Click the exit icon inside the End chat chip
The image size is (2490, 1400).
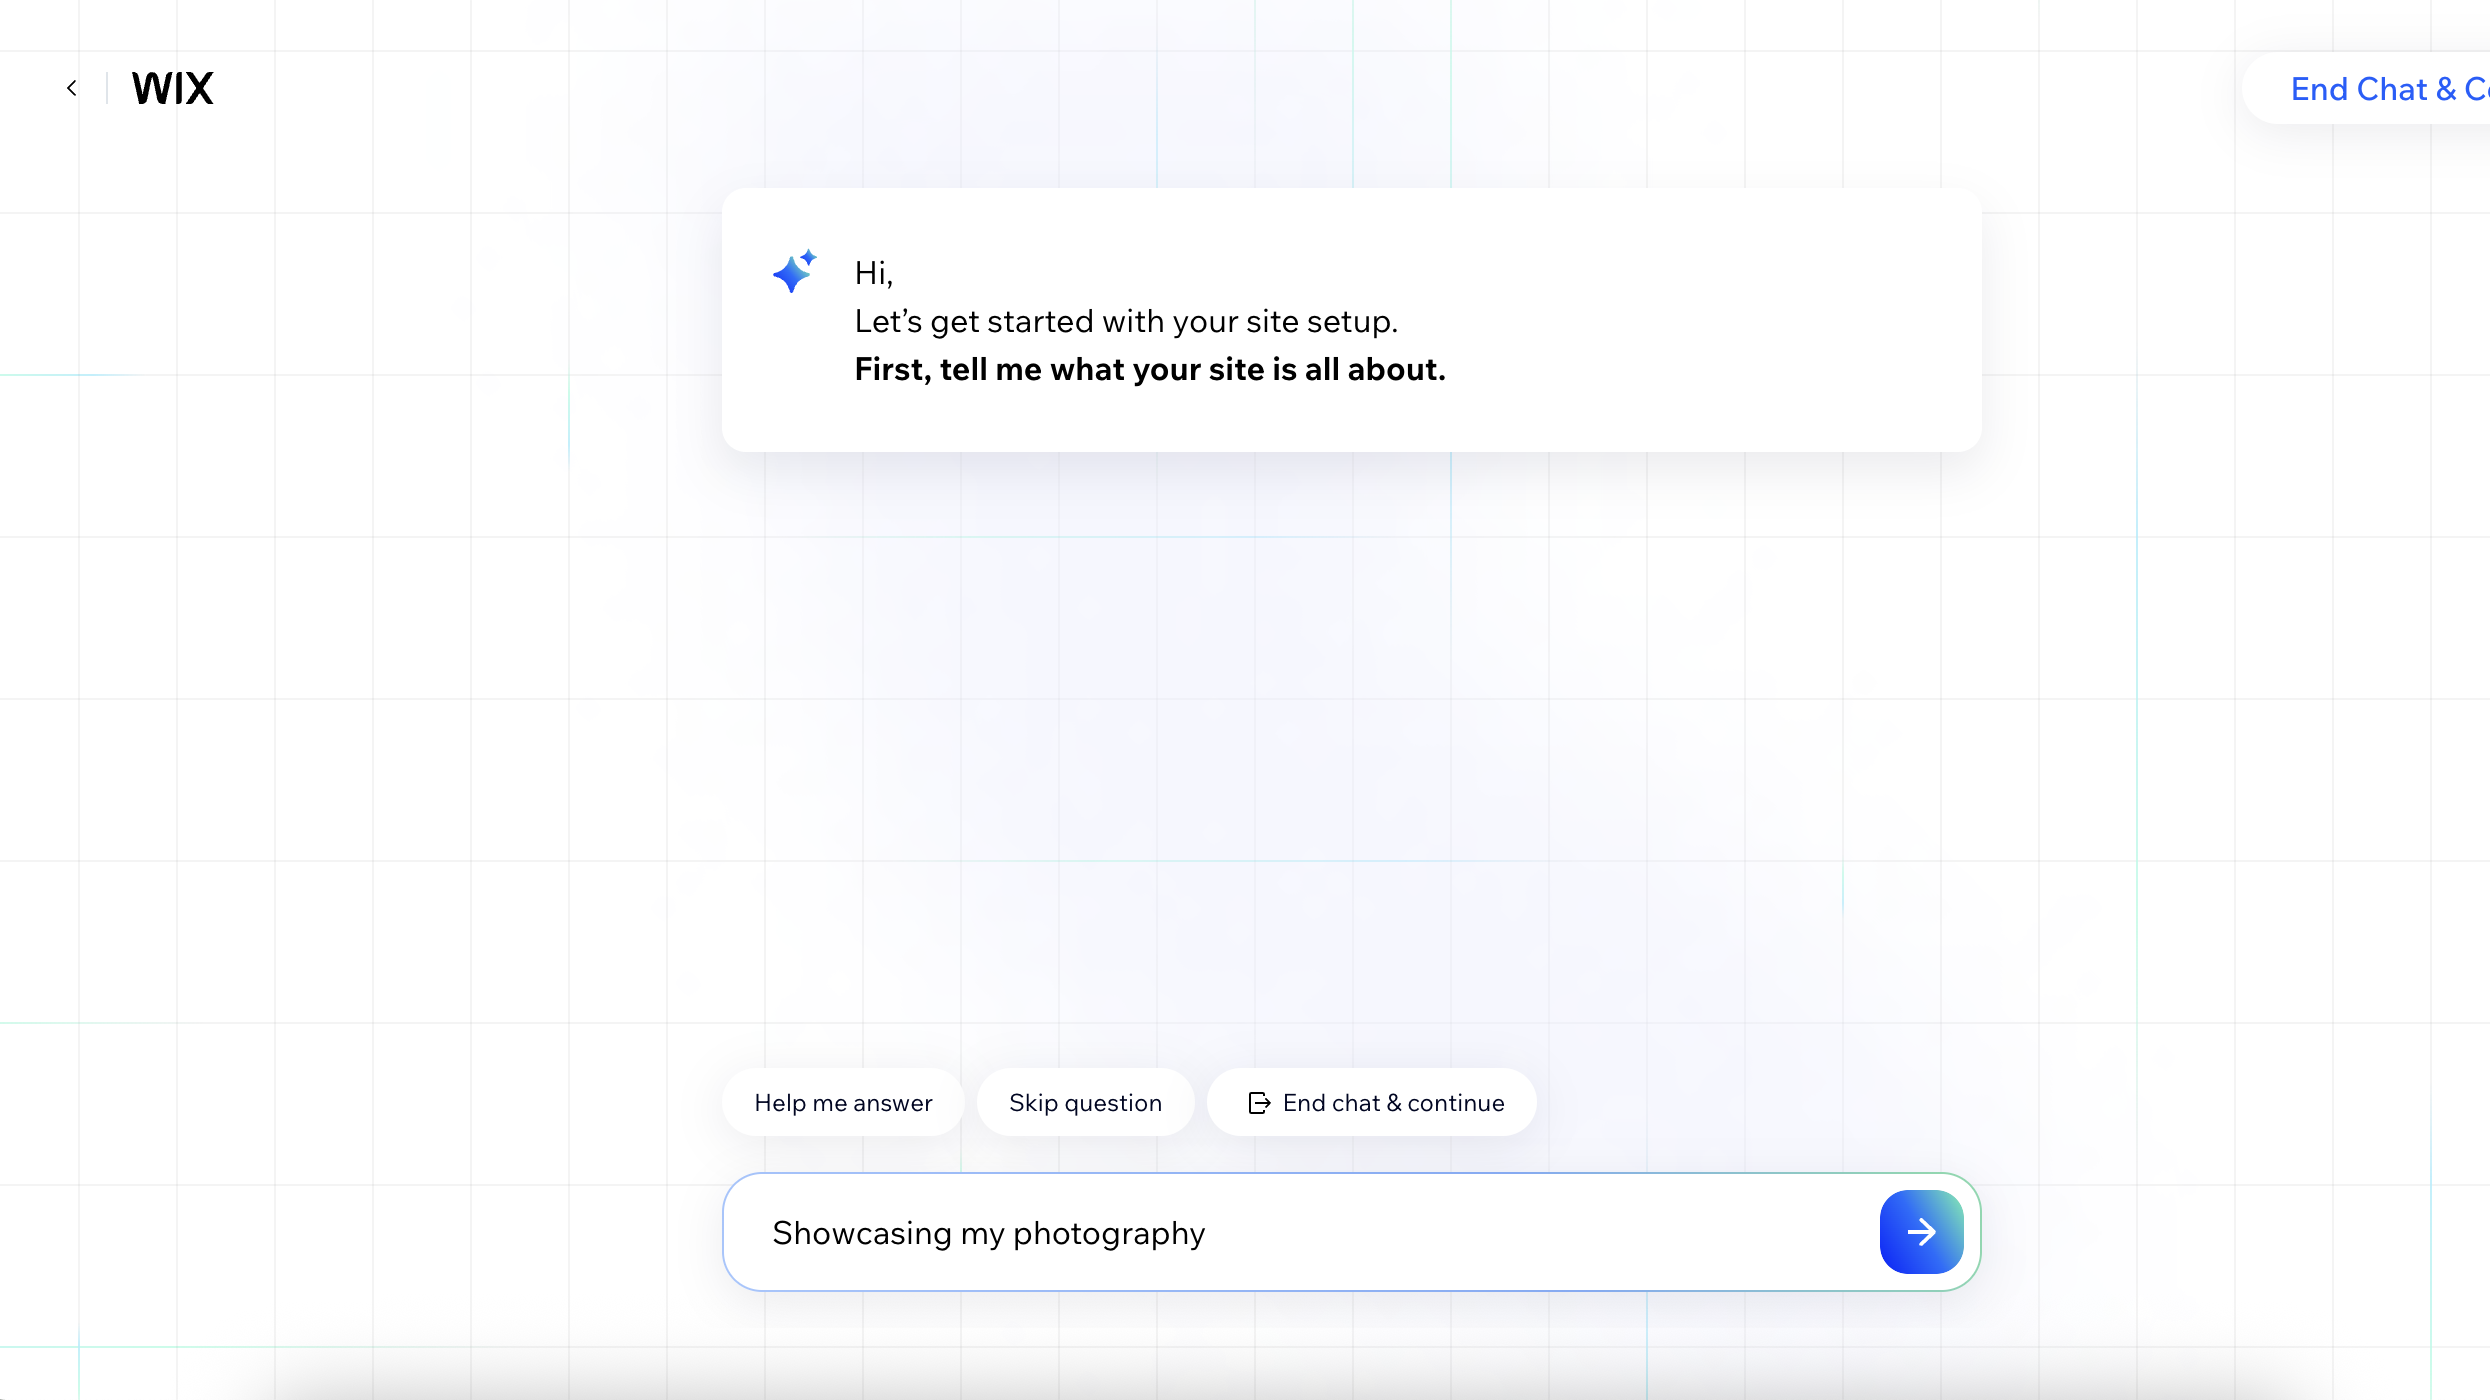tap(1258, 1102)
